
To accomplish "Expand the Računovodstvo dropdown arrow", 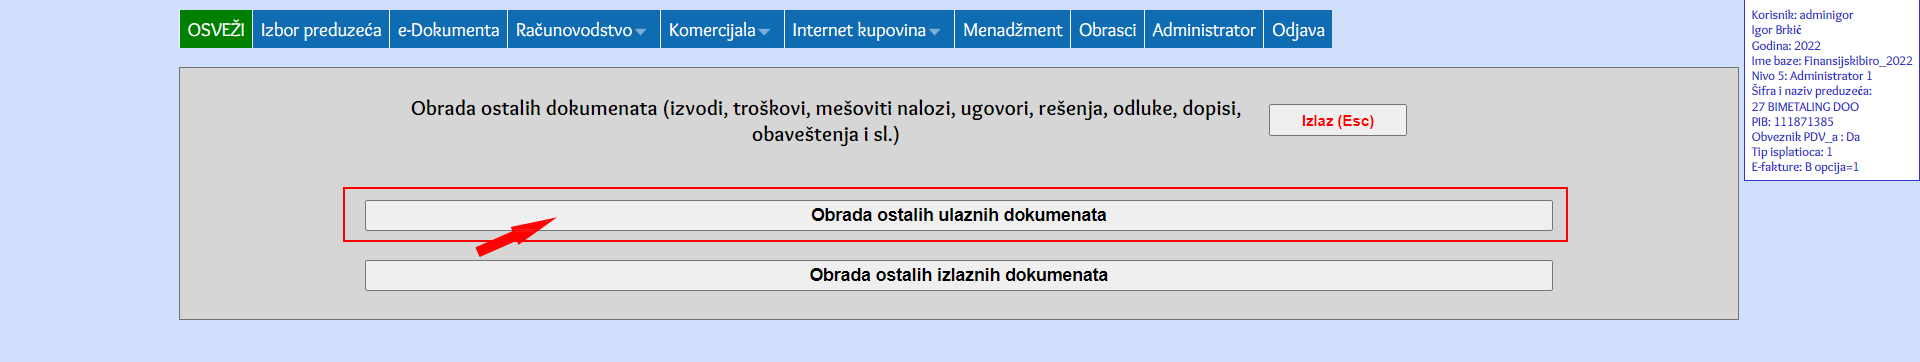I will click(641, 32).
